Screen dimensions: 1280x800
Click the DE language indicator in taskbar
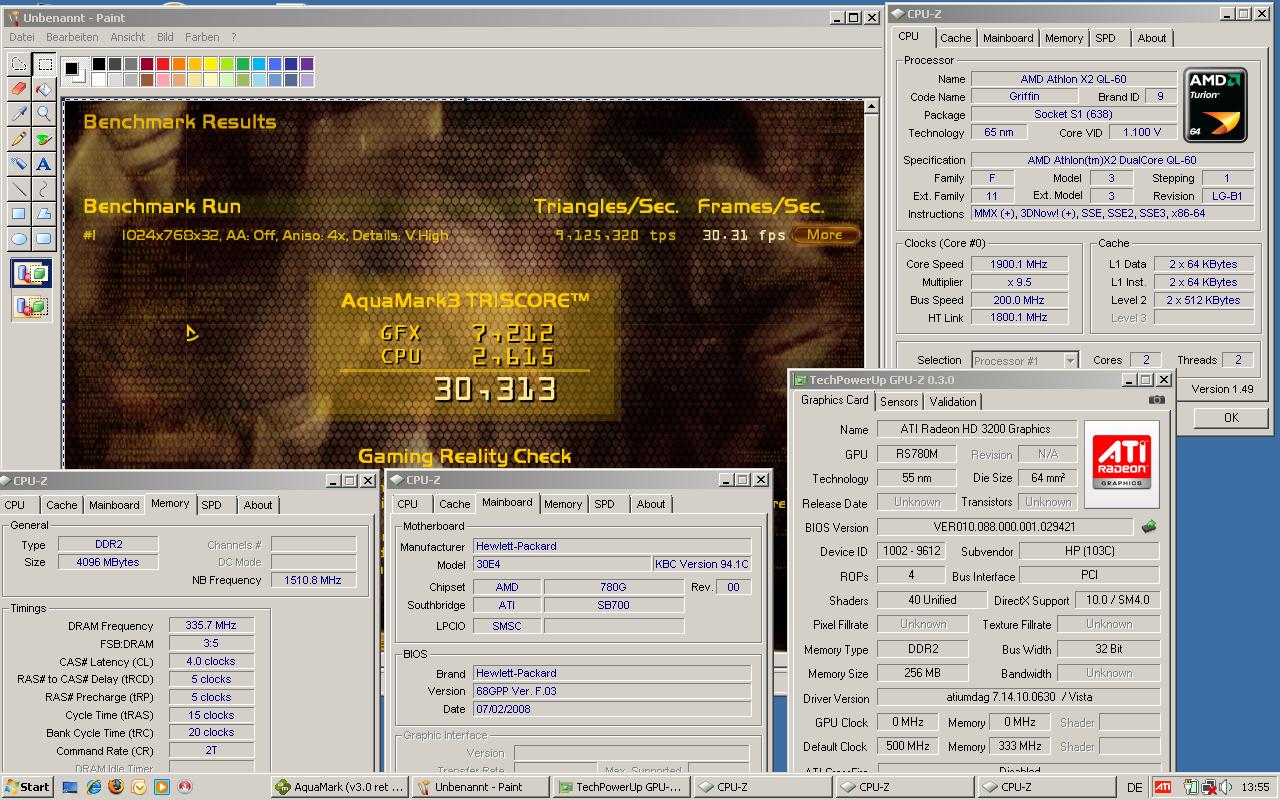[1134, 787]
